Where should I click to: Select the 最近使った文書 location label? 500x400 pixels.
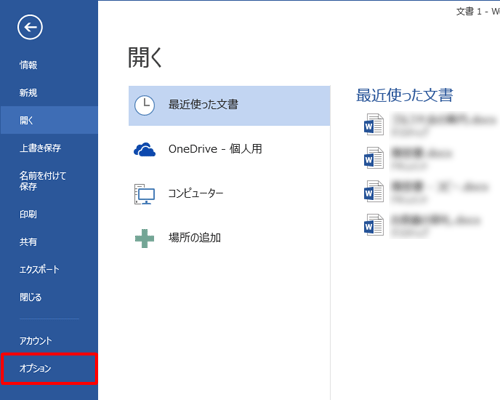point(203,105)
